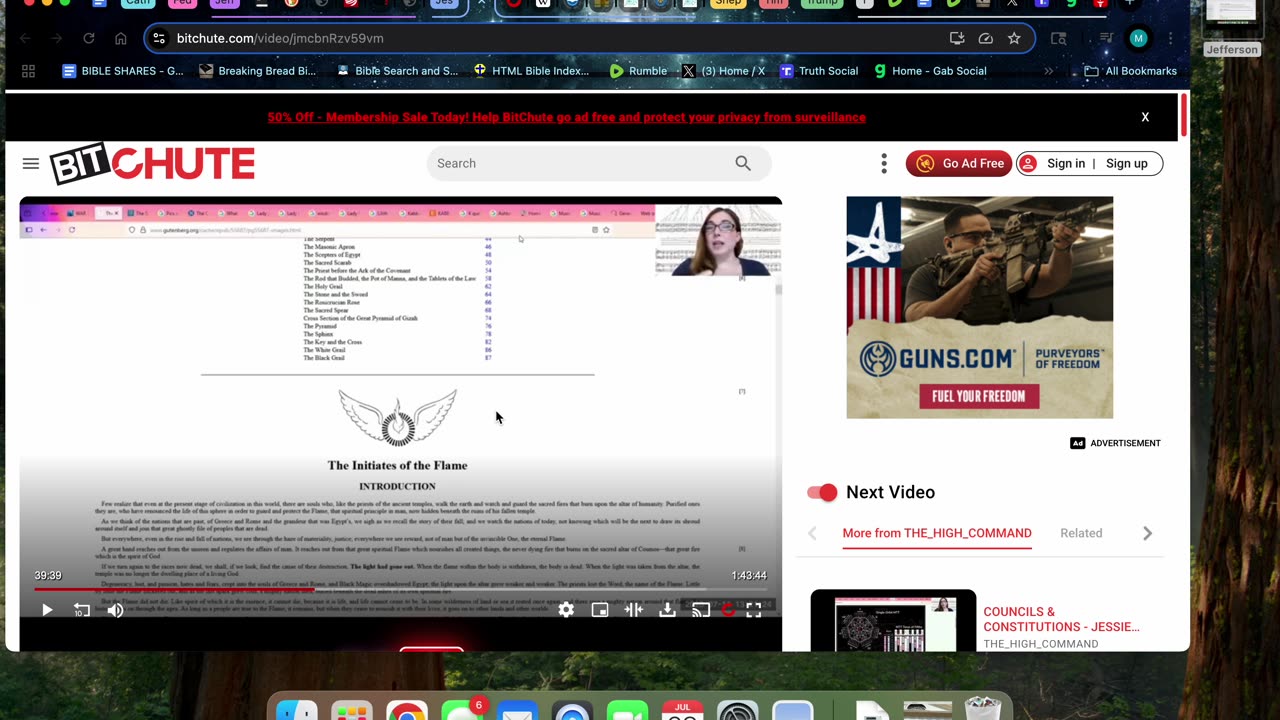Click Go Ad Free button
Screen dimensions: 1280x720
click(959, 163)
